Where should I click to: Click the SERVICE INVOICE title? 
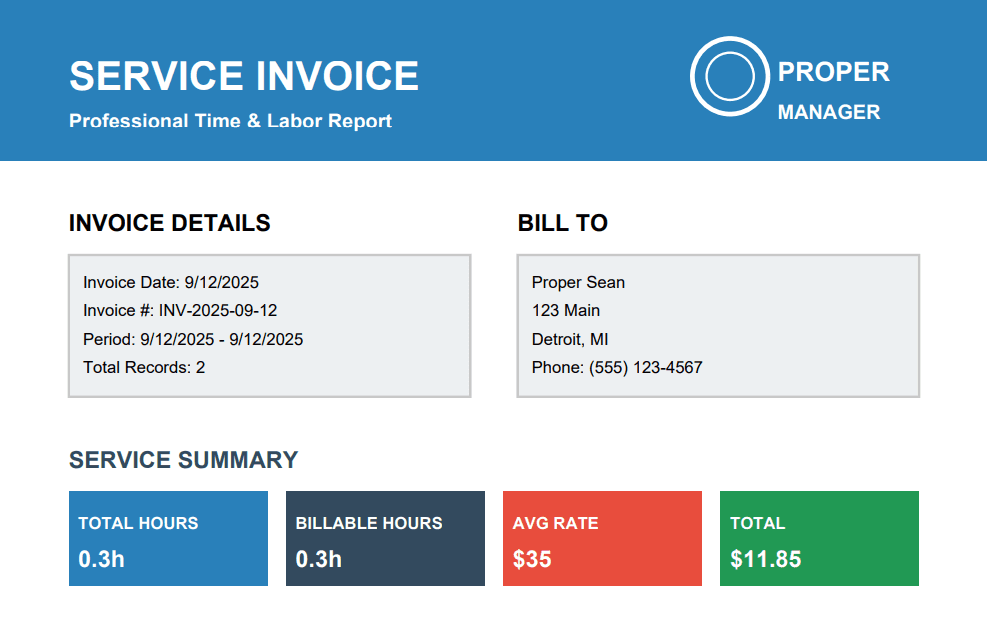(243, 75)
